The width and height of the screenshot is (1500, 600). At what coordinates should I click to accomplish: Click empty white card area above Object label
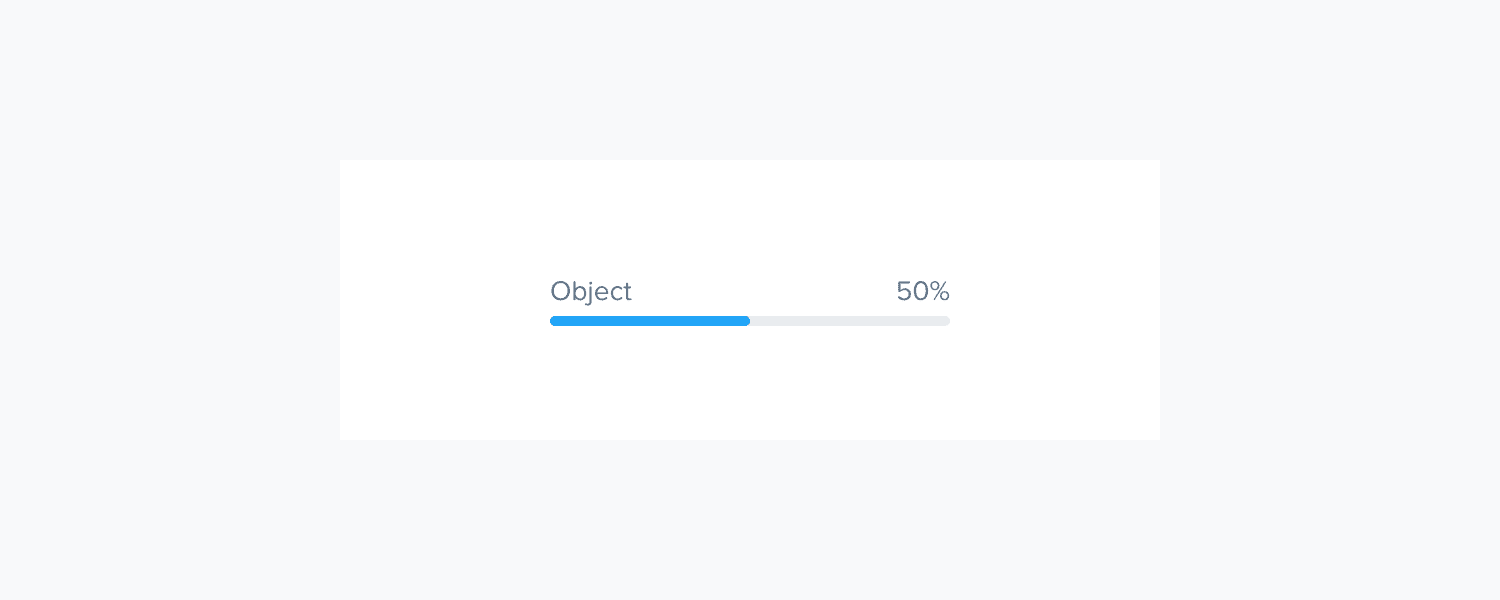click(750, 215)
